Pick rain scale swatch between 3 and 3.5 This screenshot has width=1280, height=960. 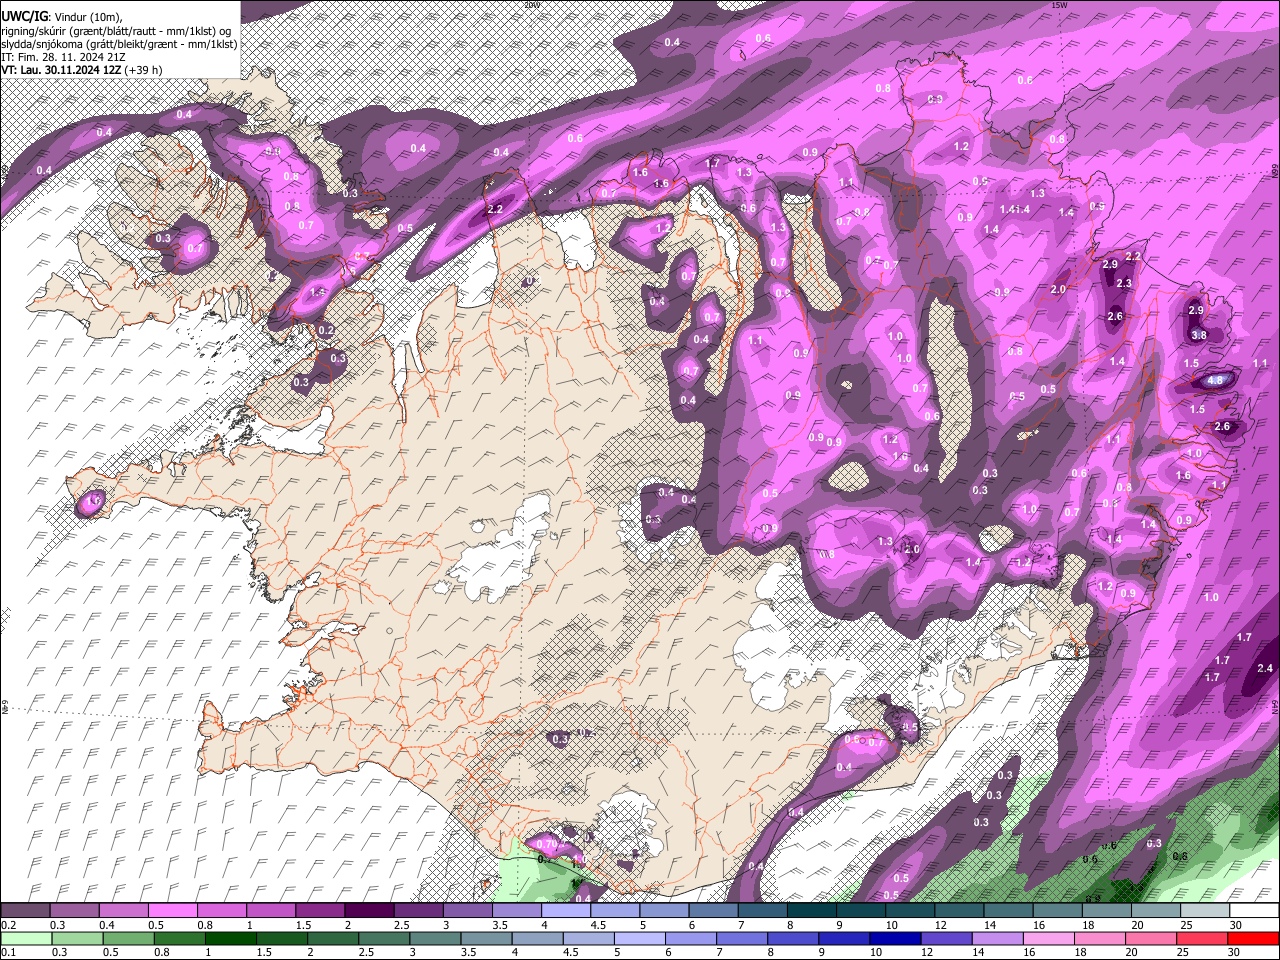(x=436, y=939)
